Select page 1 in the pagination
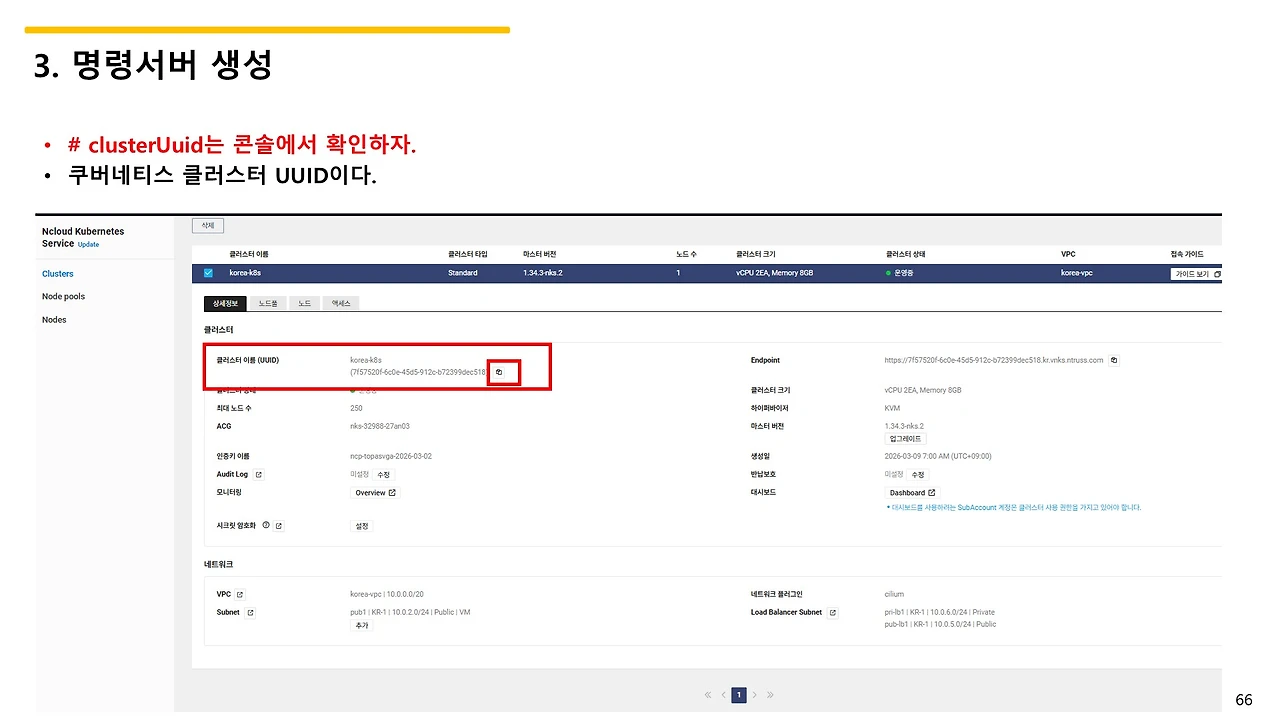Image resolution: width=1280 pixels, height=720 pixels. (x=739, y=695)
